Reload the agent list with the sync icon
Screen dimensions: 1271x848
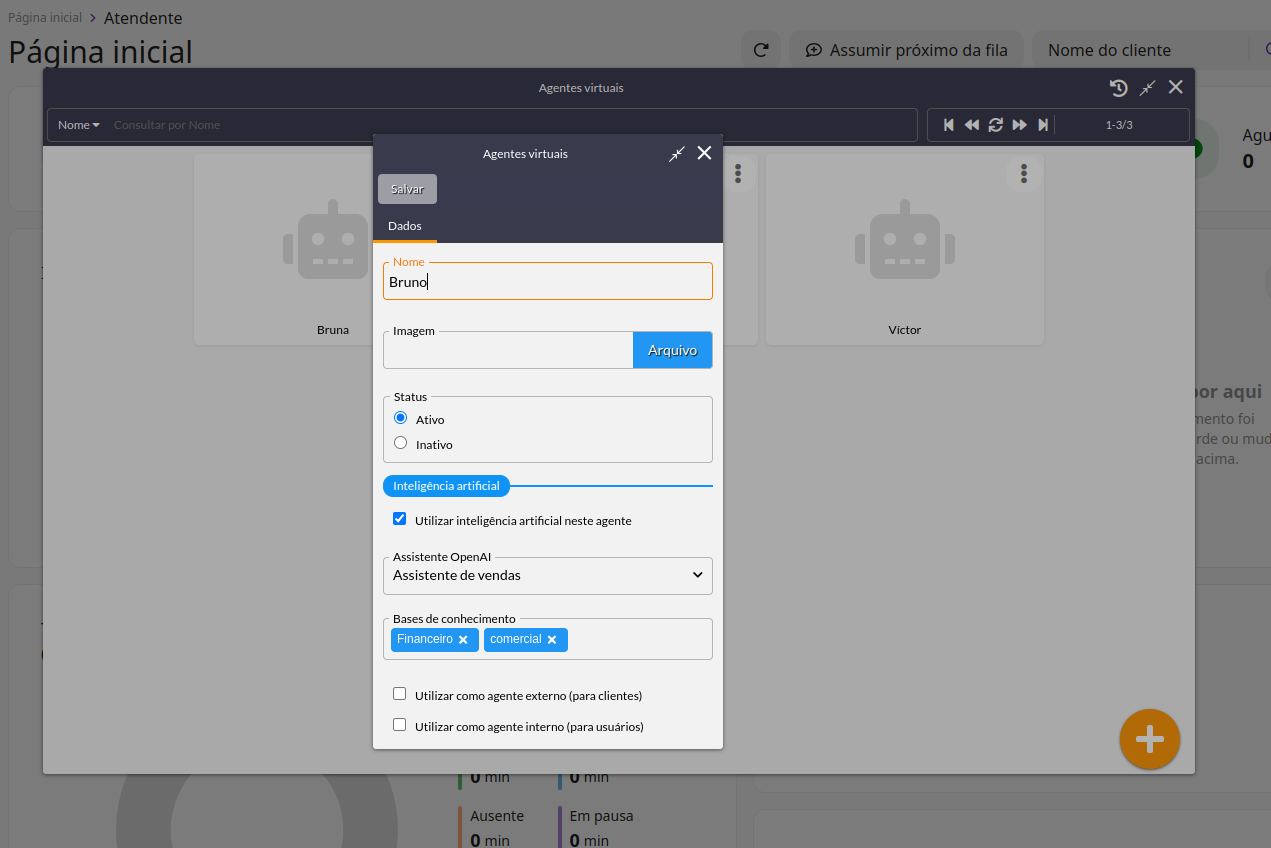click(x=996, y=125)
